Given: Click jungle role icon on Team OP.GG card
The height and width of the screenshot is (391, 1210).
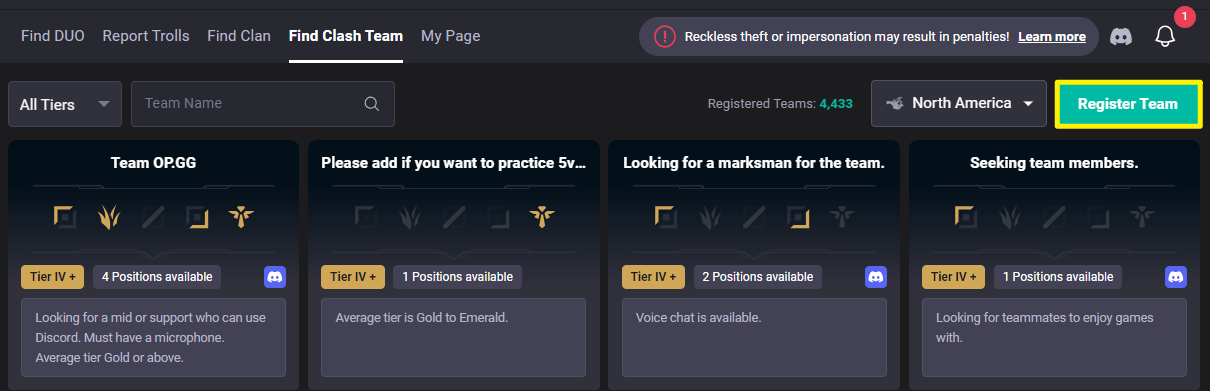Looking at the screenshot, I should 110,216.
